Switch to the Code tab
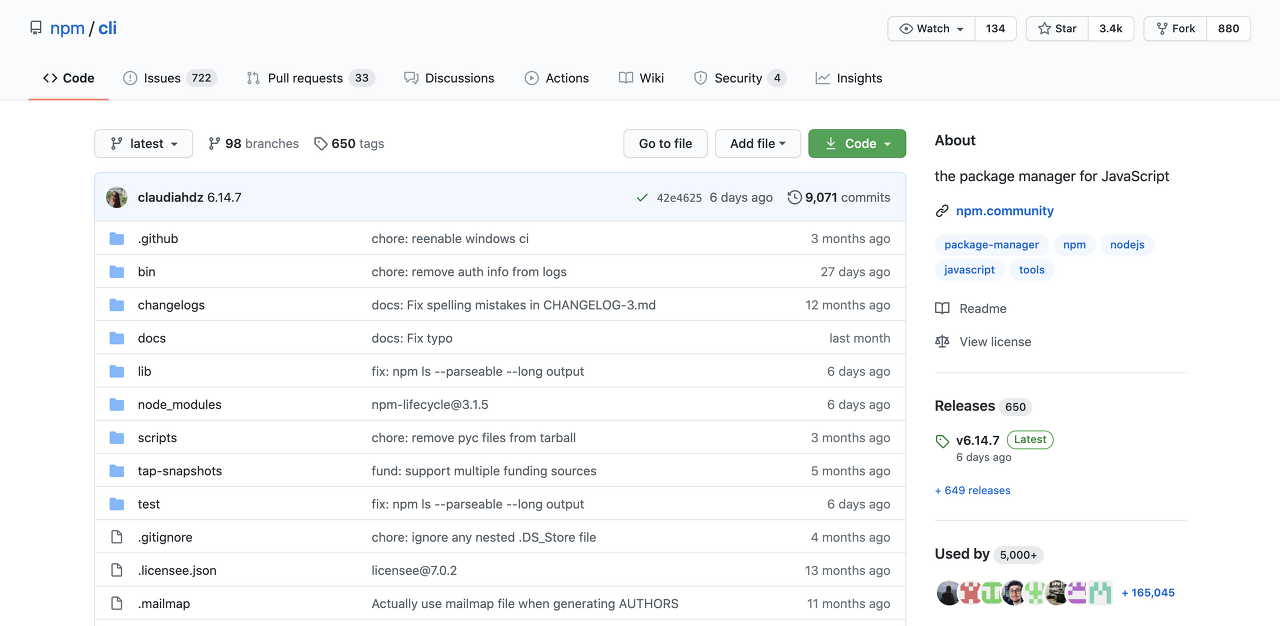 [69, 78]
